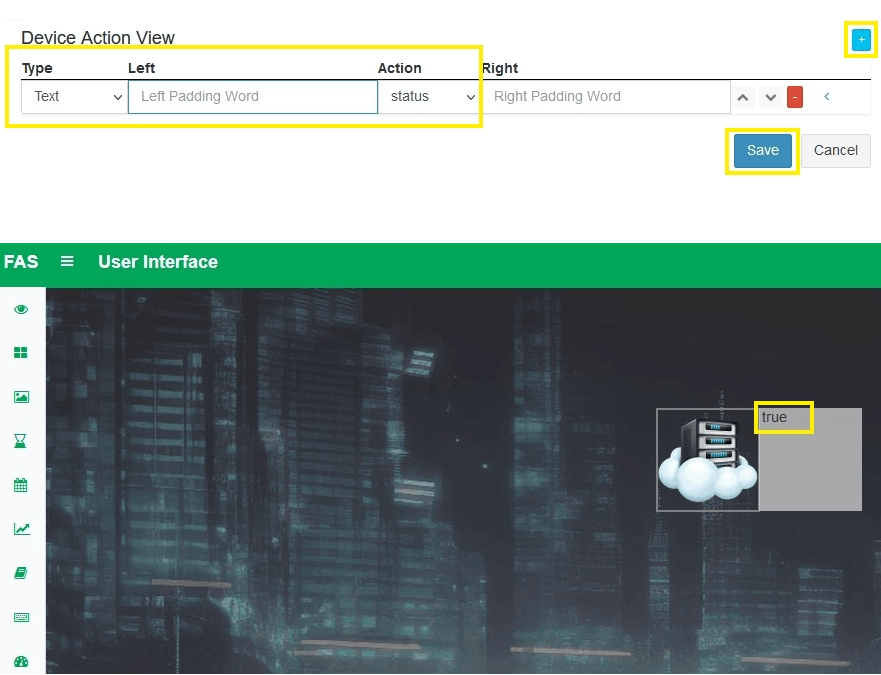The width and height of the screenshot is (881, 675).
Task: Select the keyboard icon in sidebar
Action: 21,617
